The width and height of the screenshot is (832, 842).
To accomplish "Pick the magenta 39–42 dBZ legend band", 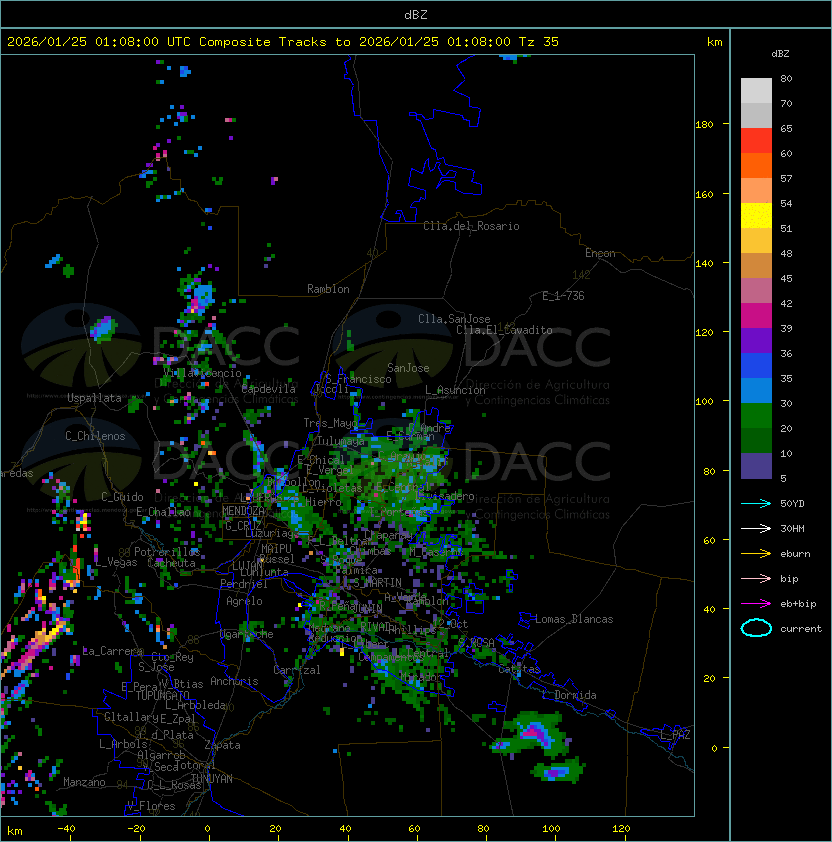I will click(x=756, y=316).
